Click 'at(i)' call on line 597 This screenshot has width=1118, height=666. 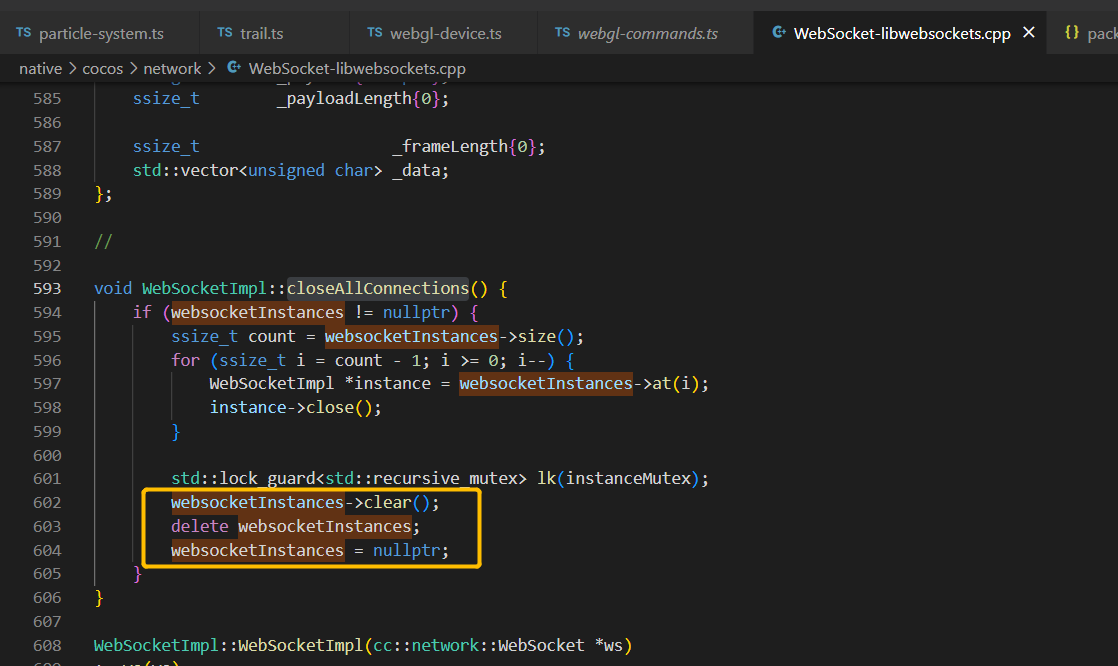(x=676, y=384)
